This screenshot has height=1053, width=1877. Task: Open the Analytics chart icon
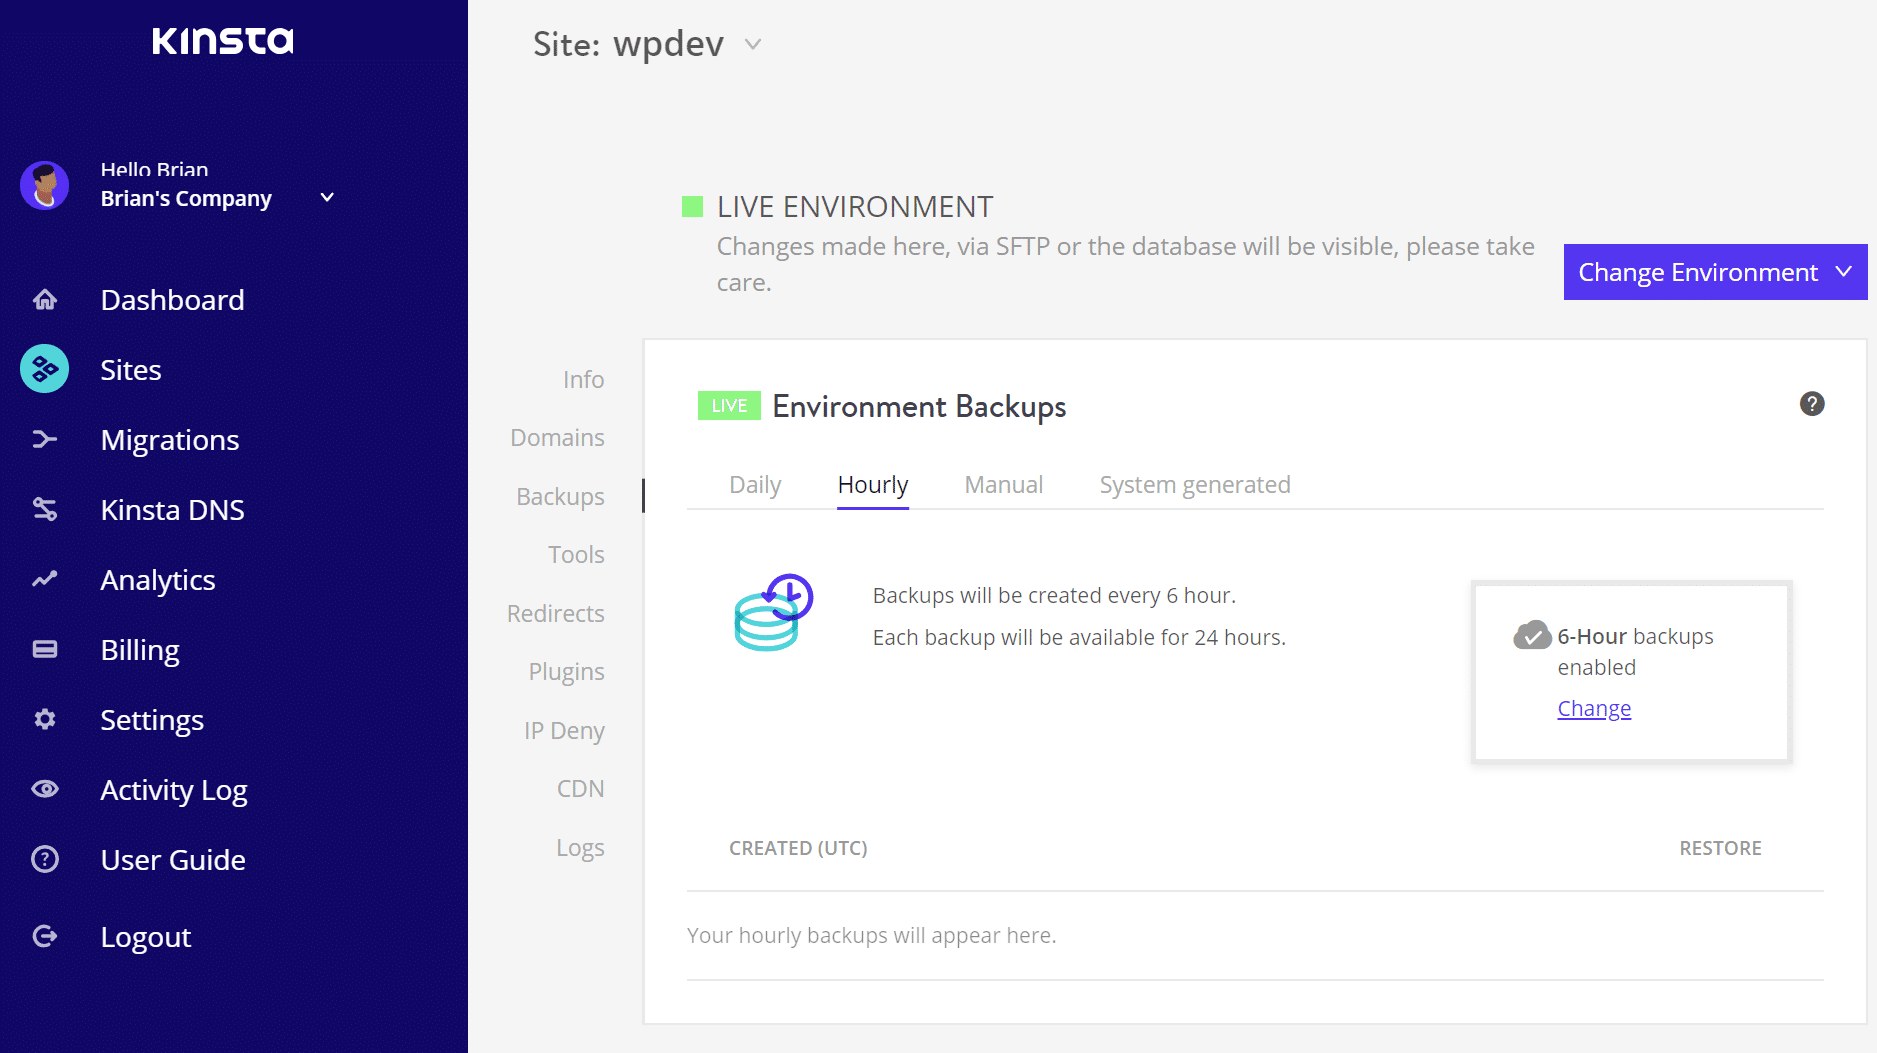tap(45, 579)
